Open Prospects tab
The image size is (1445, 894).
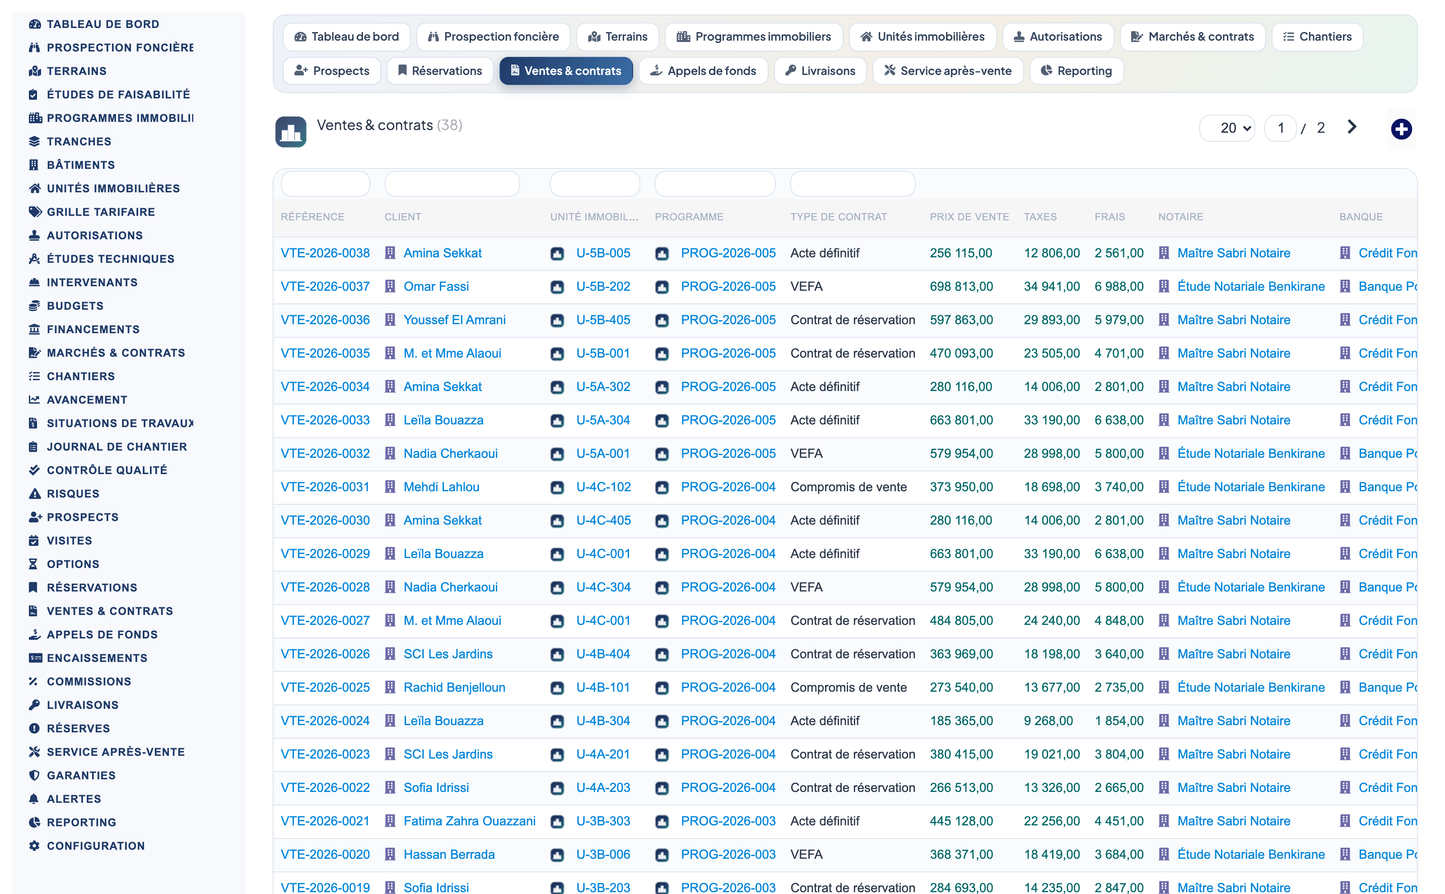tap(332, 71)
